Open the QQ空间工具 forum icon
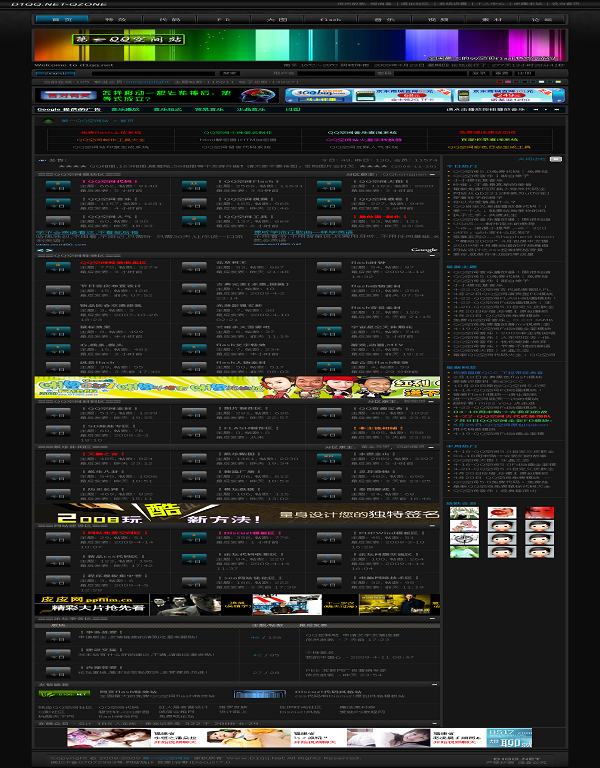The width and height of the screenshot is (600, 768). coord(193,222)
